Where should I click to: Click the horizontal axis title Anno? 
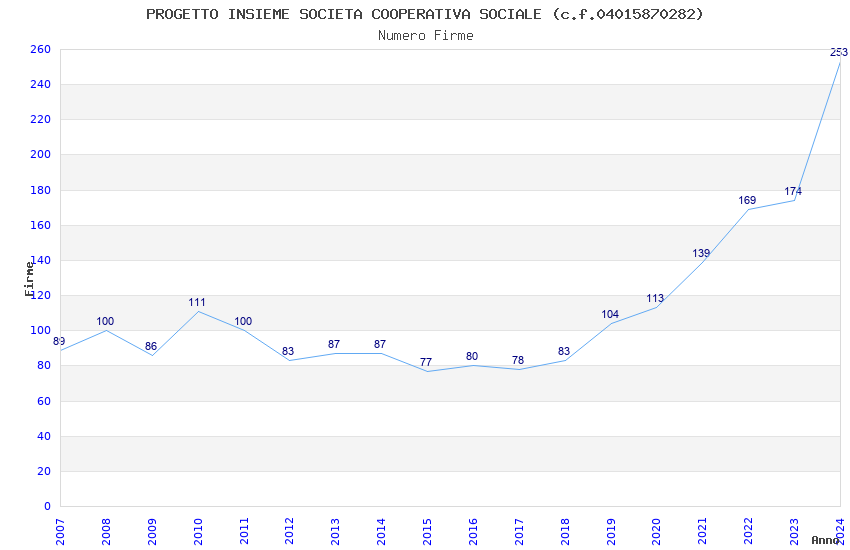click(x=826, y=540)
